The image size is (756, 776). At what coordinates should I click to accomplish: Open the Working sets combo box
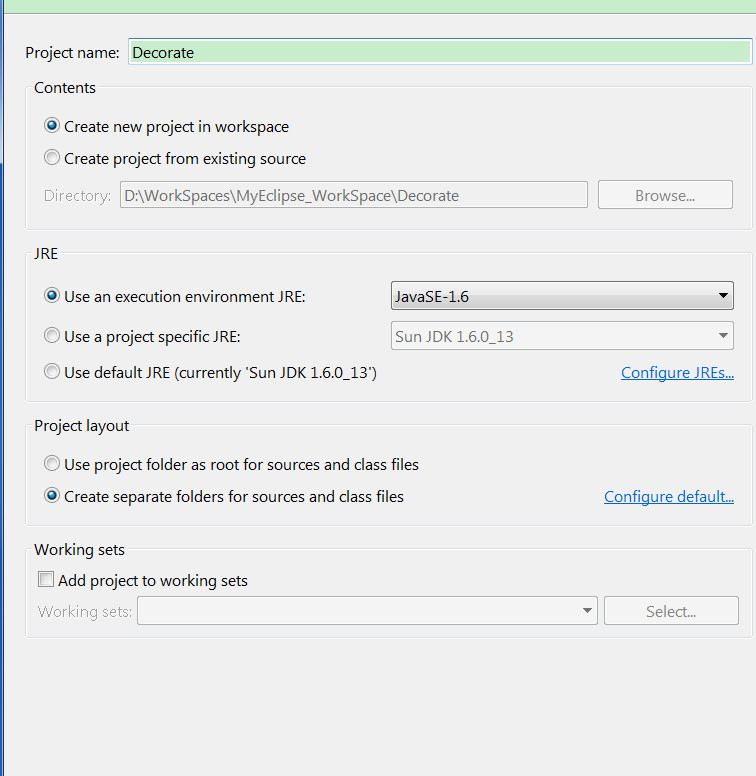(367, 611)
